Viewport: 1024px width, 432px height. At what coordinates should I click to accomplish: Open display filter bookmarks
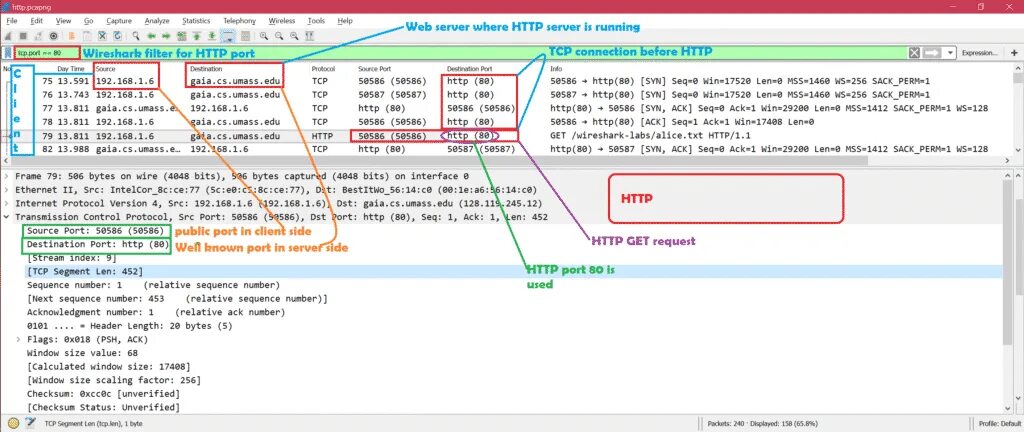[8, 52]
